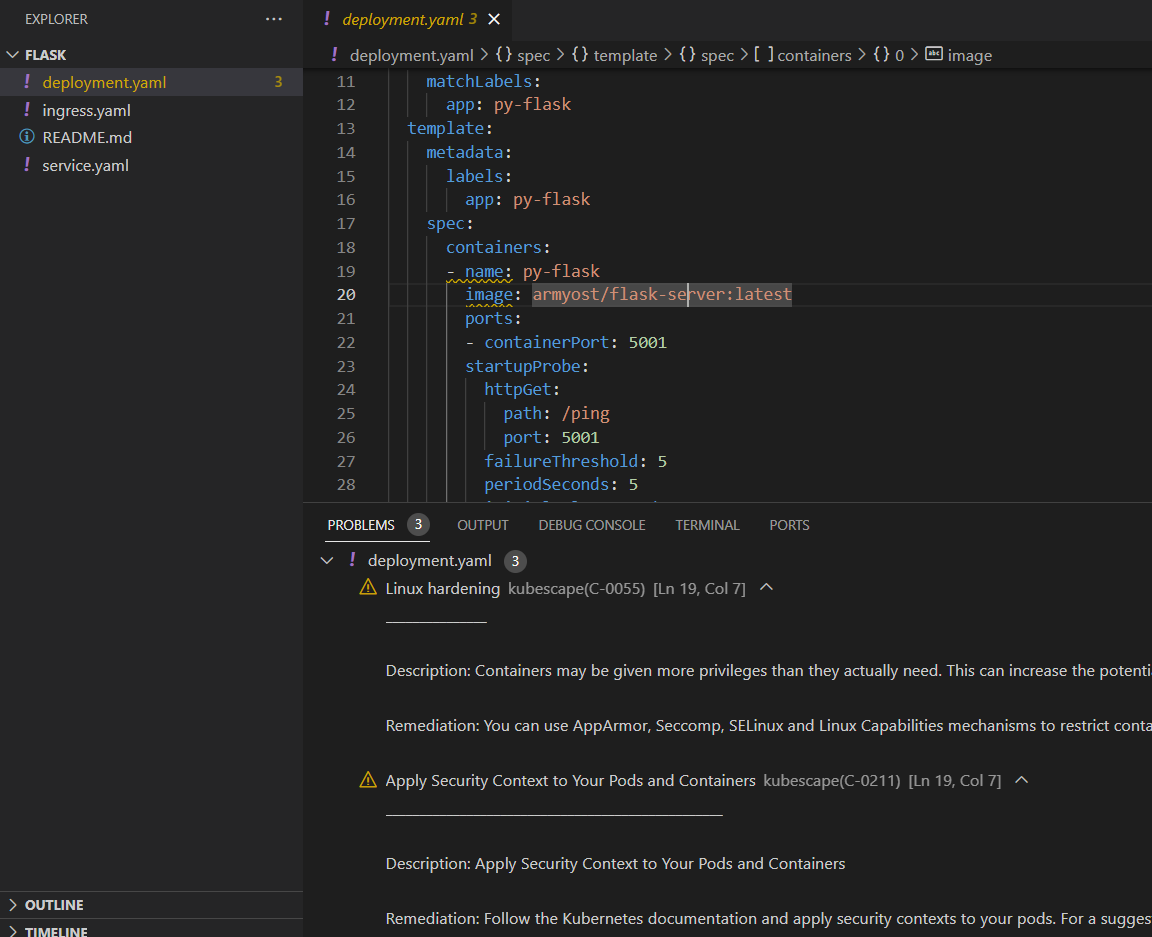This screenshot has height=937, width=1152.
Task: Click Description: Apply Security Context text
Action: 616,864
